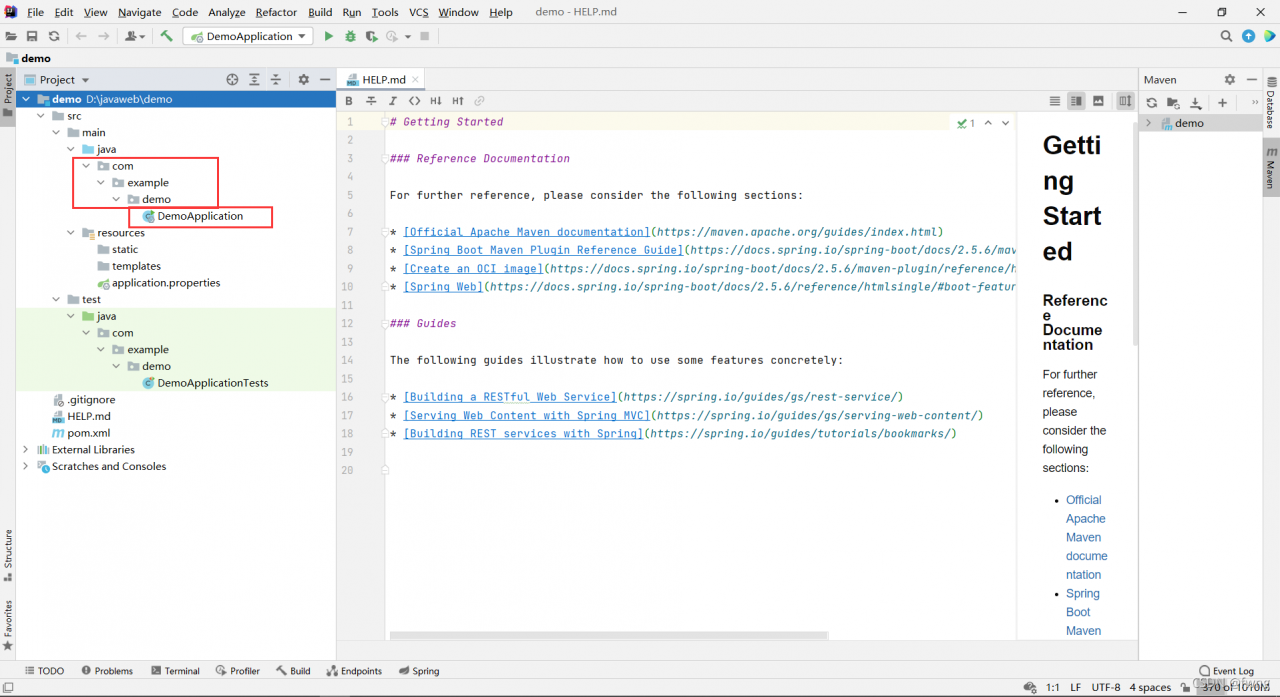The width and height of the screenshot is (1280, 697).
Task: Click Expand All in Project panel
Action: tap(254, 79)
